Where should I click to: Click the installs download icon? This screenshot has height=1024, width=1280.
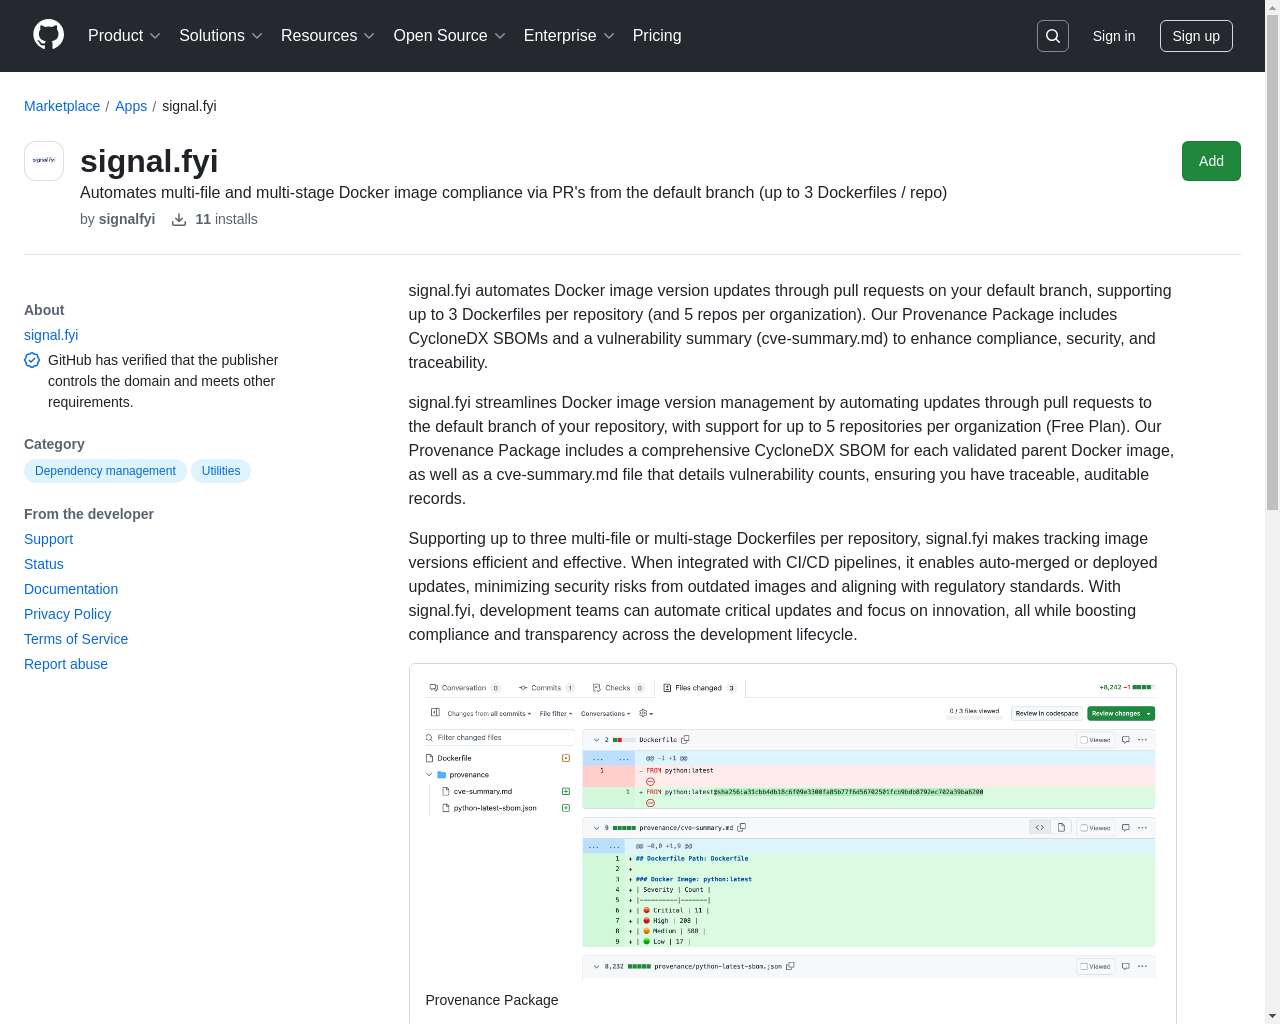(x=179, y=220)
